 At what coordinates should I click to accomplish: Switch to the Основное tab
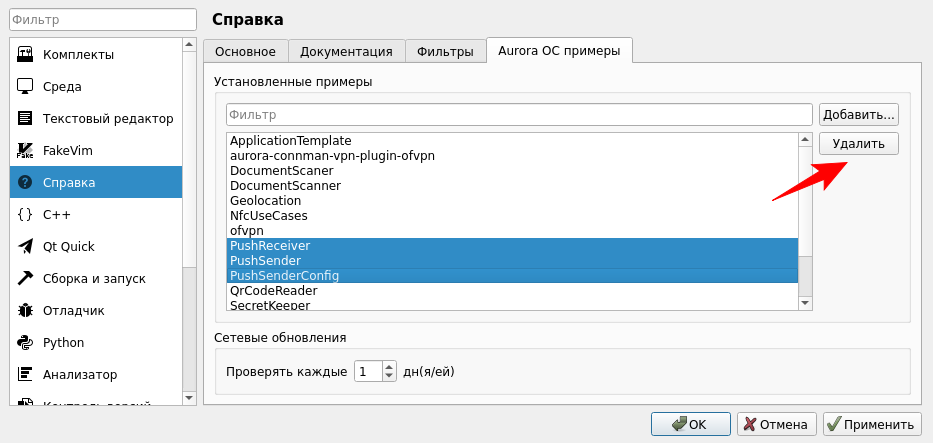245,51
